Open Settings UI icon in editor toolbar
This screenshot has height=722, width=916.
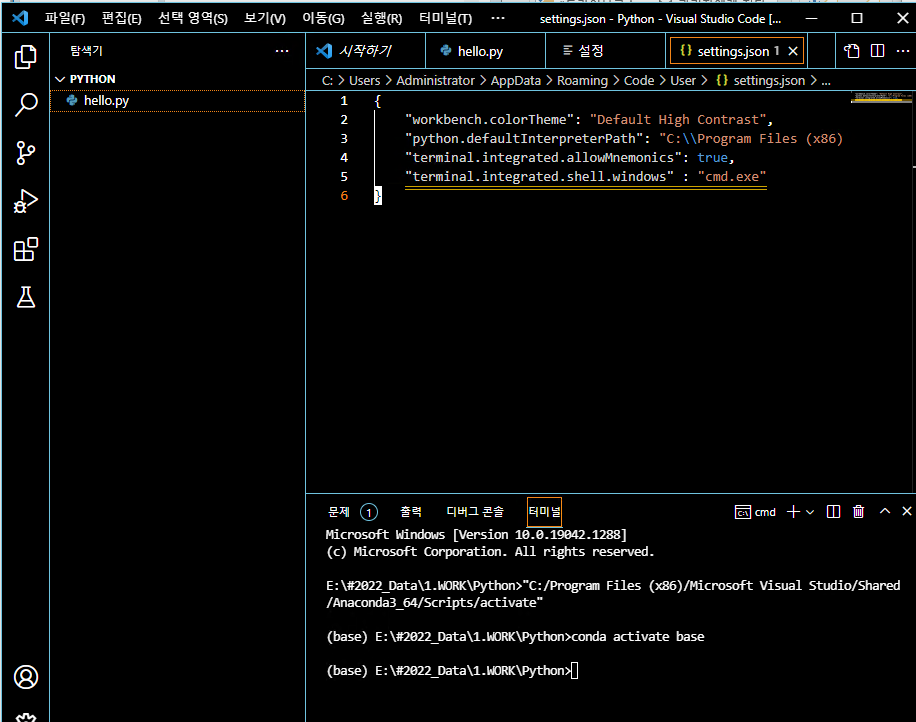[852, 51]
